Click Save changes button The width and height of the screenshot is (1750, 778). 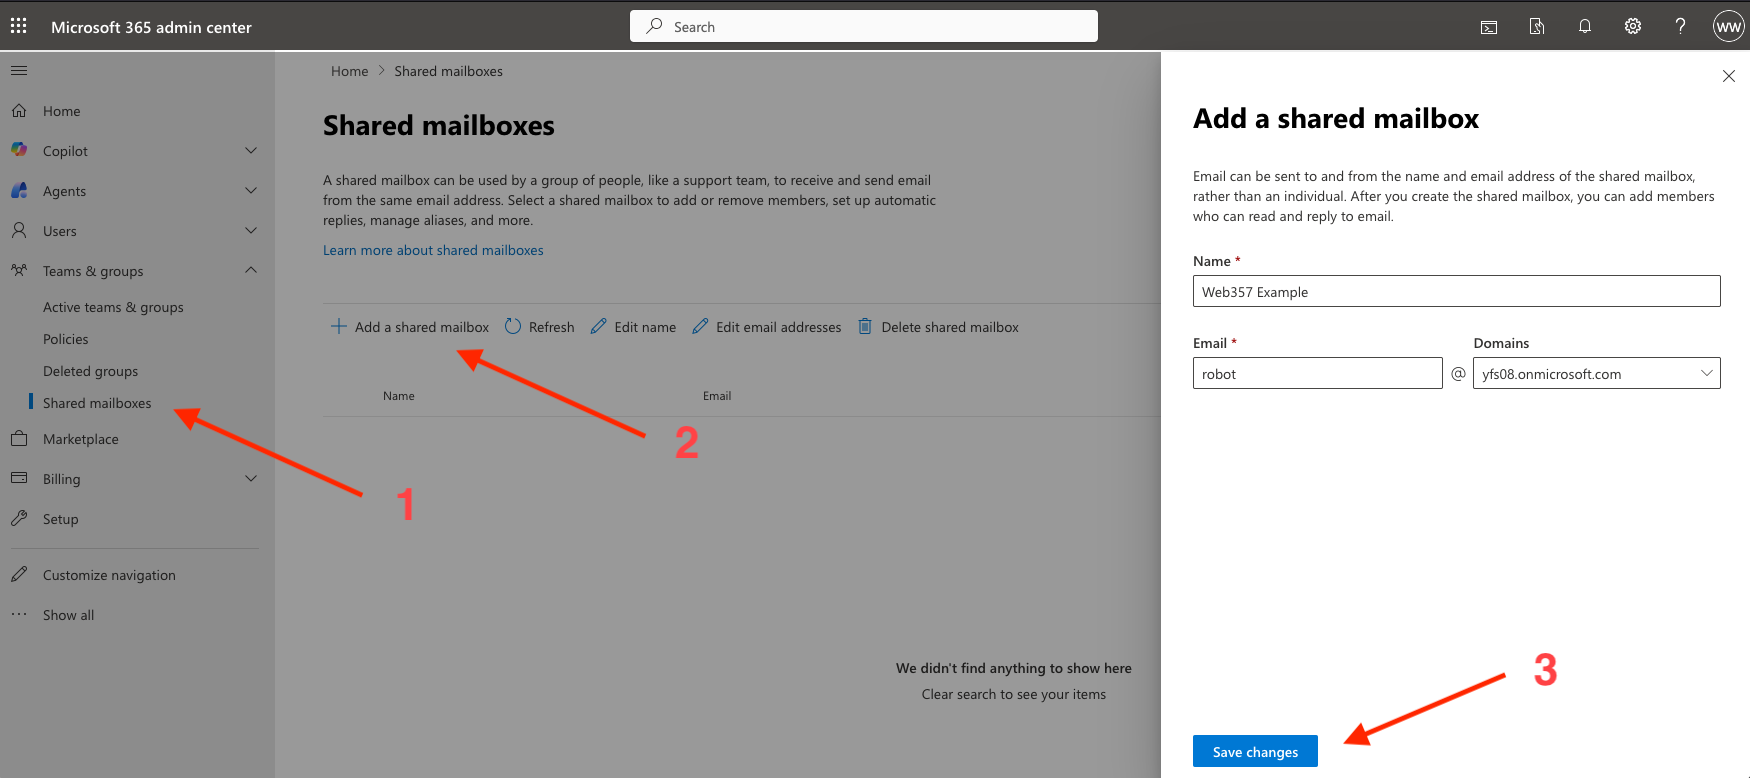coord(1255,751)
